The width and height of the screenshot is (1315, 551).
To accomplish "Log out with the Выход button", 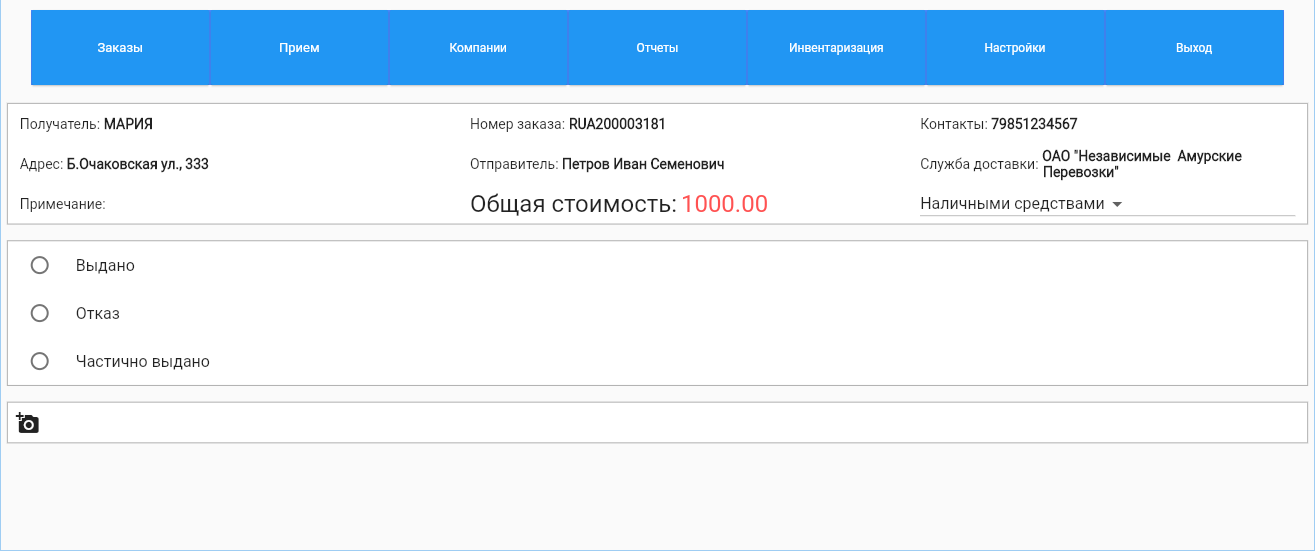I will (1194, 47).
